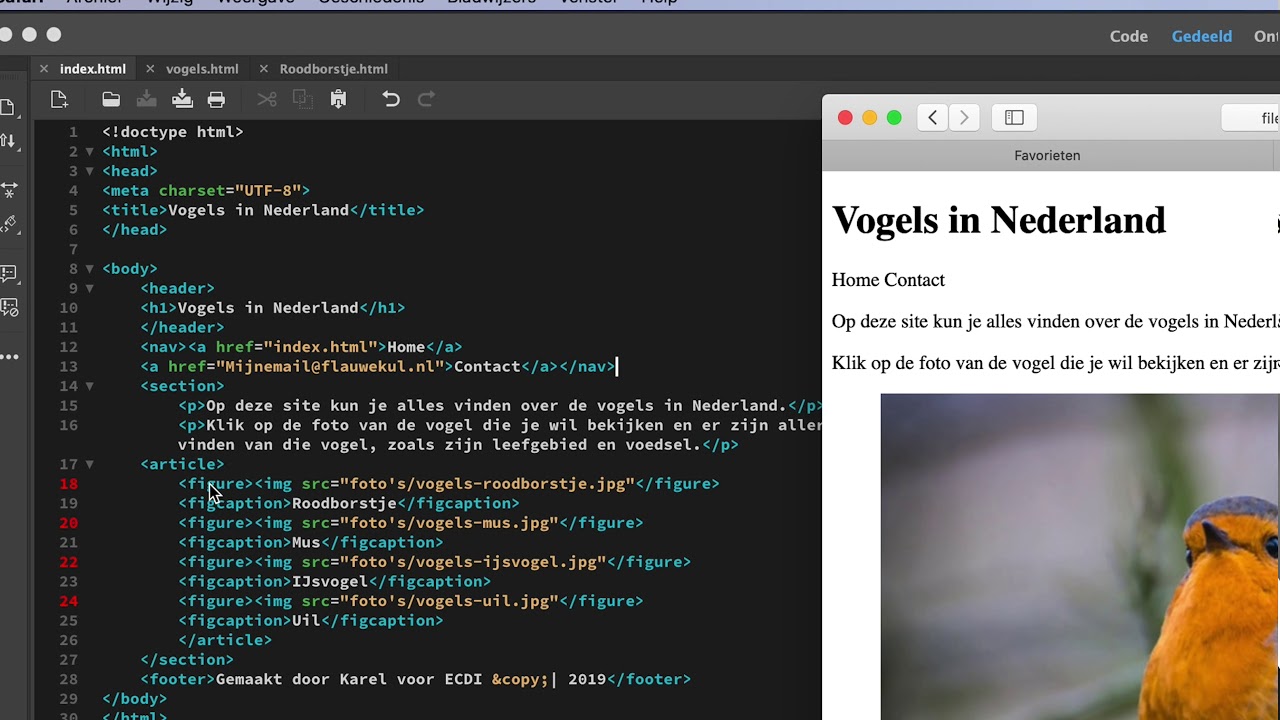Click the file management up-down arrows icon
The width and height of the screenshot is (1280, 720).
[8, 141]
